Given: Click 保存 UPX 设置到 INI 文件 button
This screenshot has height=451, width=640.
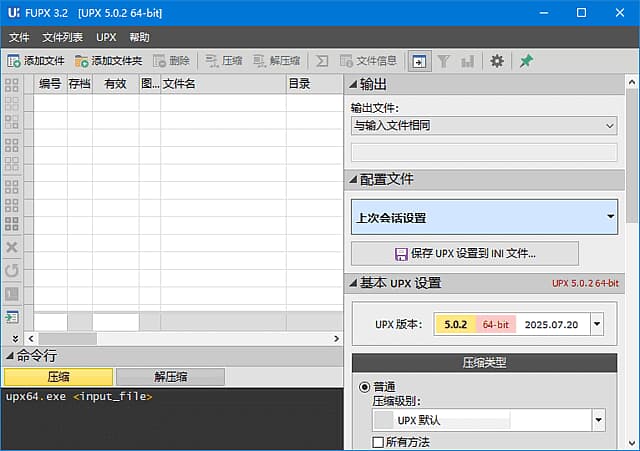Looking at the screenshot, I should click(465, 254).
